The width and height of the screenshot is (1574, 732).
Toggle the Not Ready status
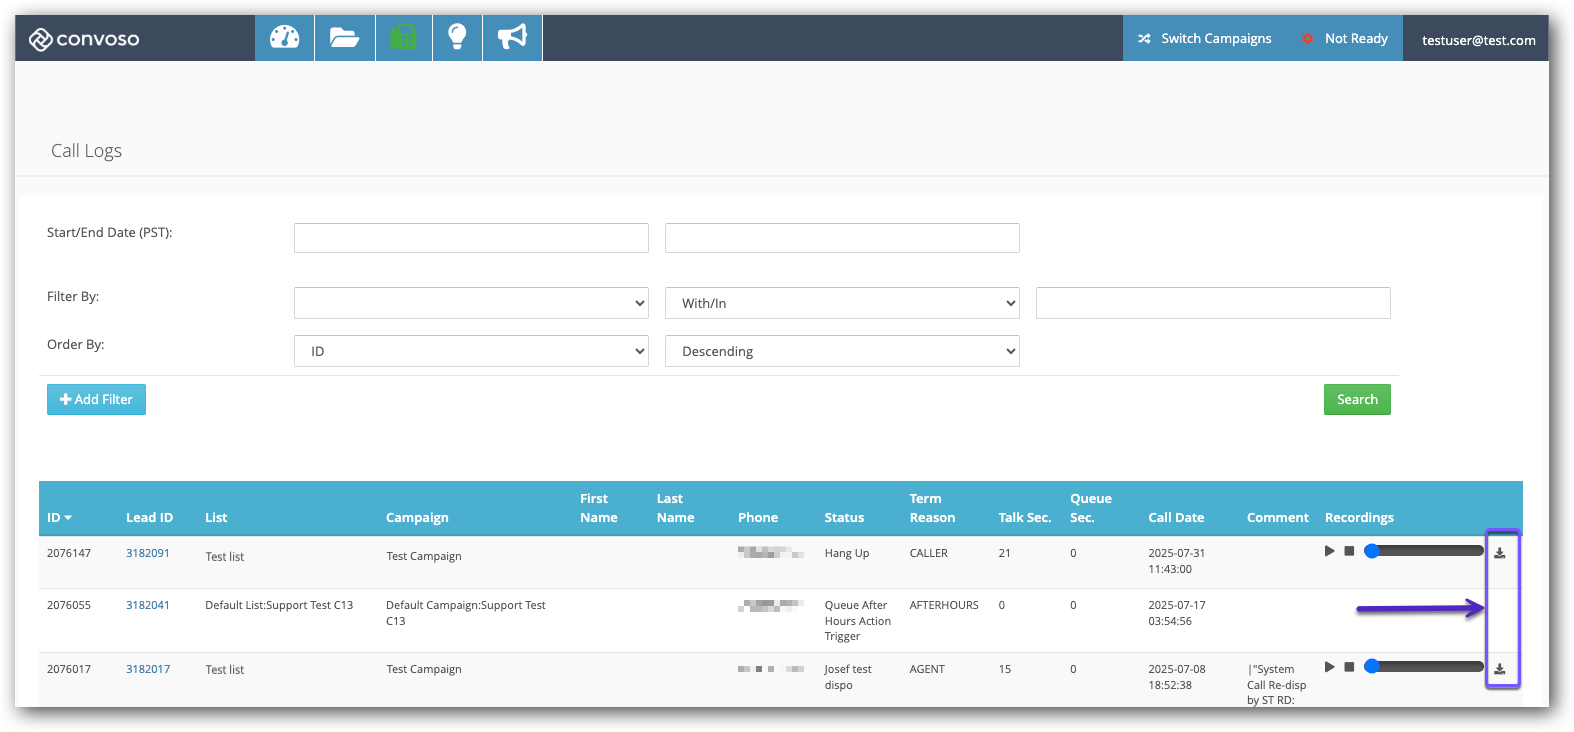tap(1345, 38)
